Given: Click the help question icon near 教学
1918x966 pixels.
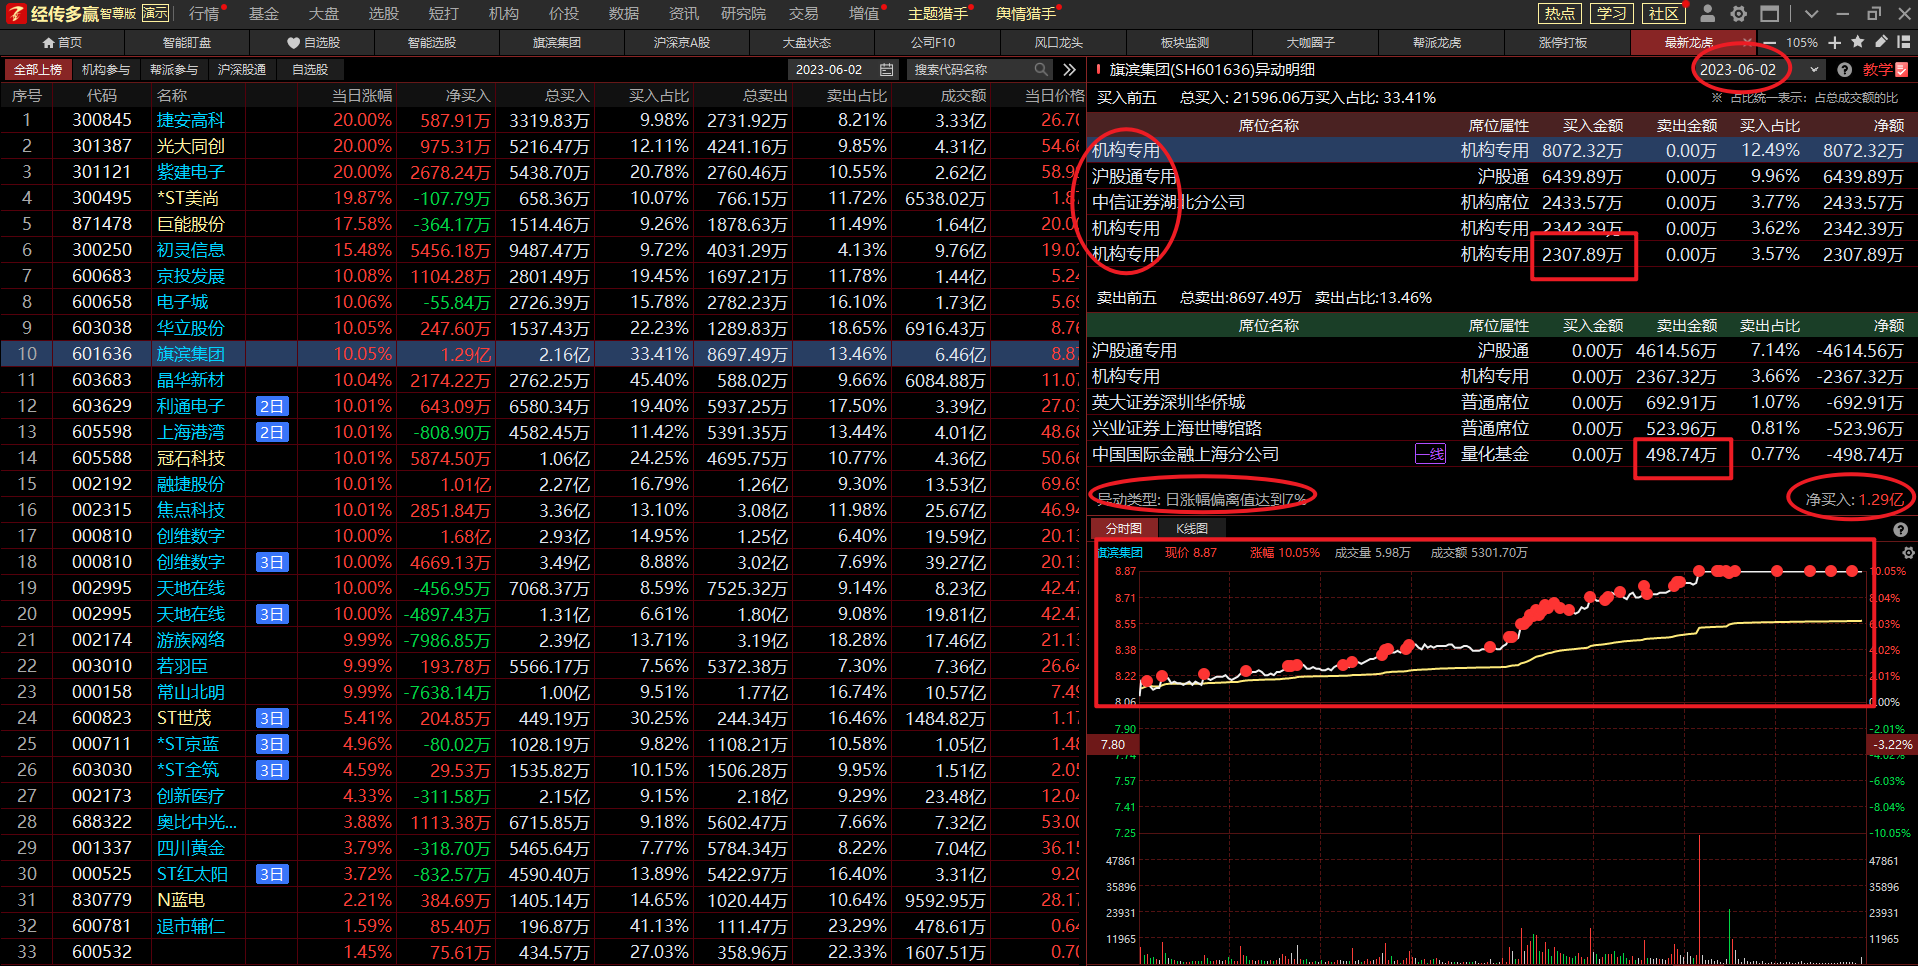Looking at the screenshot, I should (1844, 69).
